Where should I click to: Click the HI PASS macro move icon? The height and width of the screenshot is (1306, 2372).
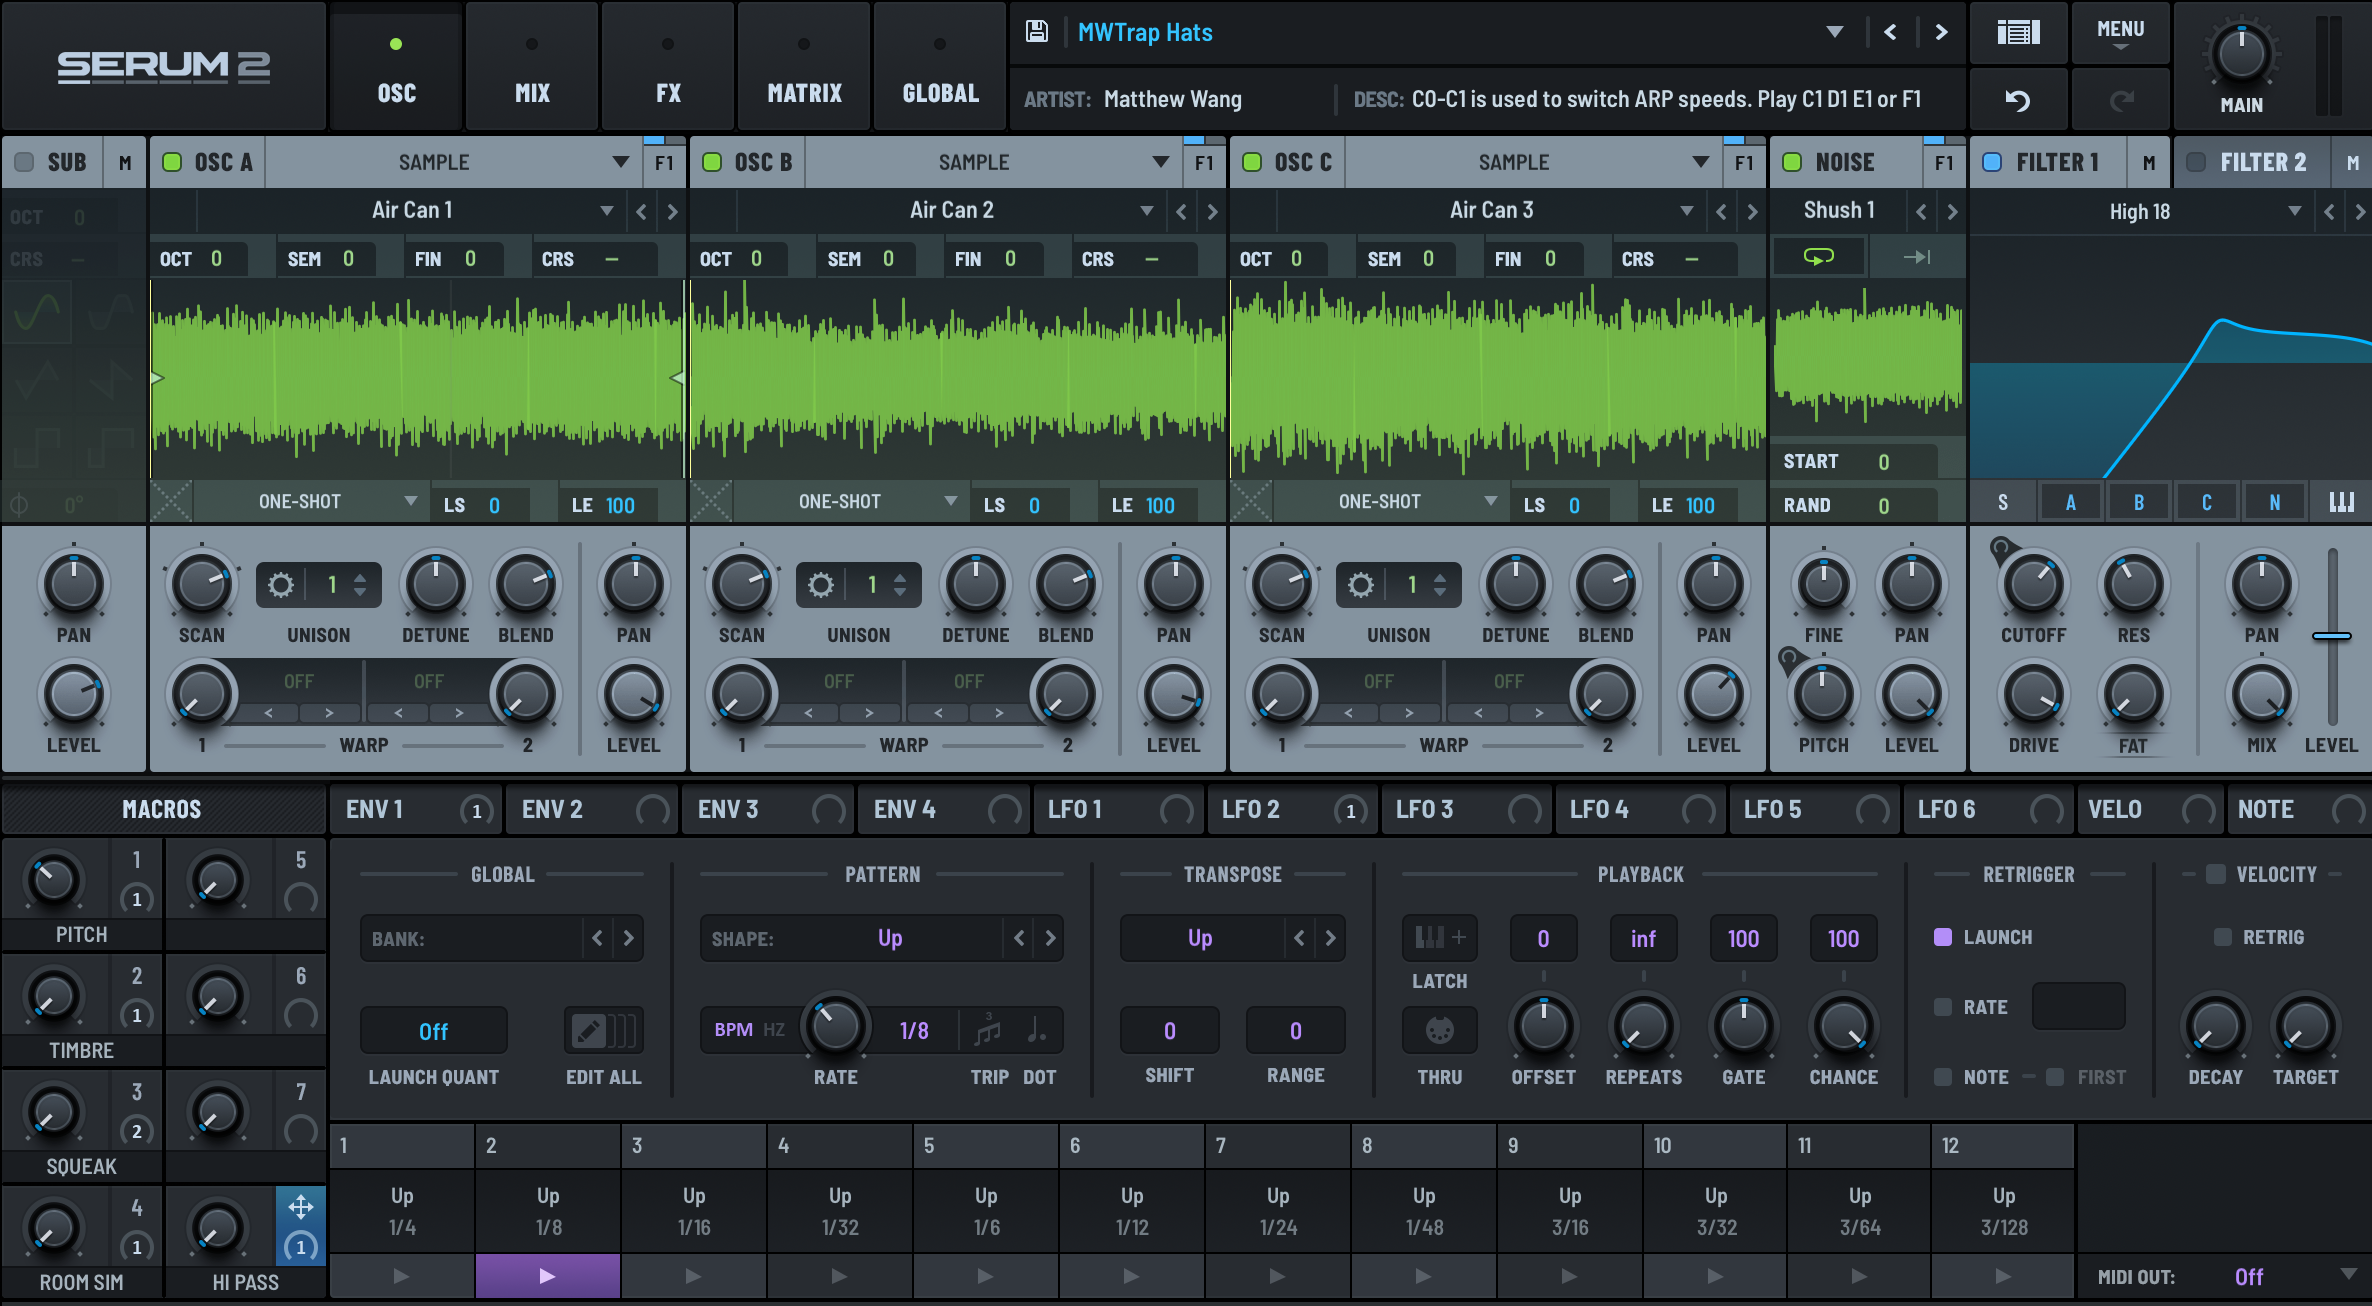coord(301,1207)
